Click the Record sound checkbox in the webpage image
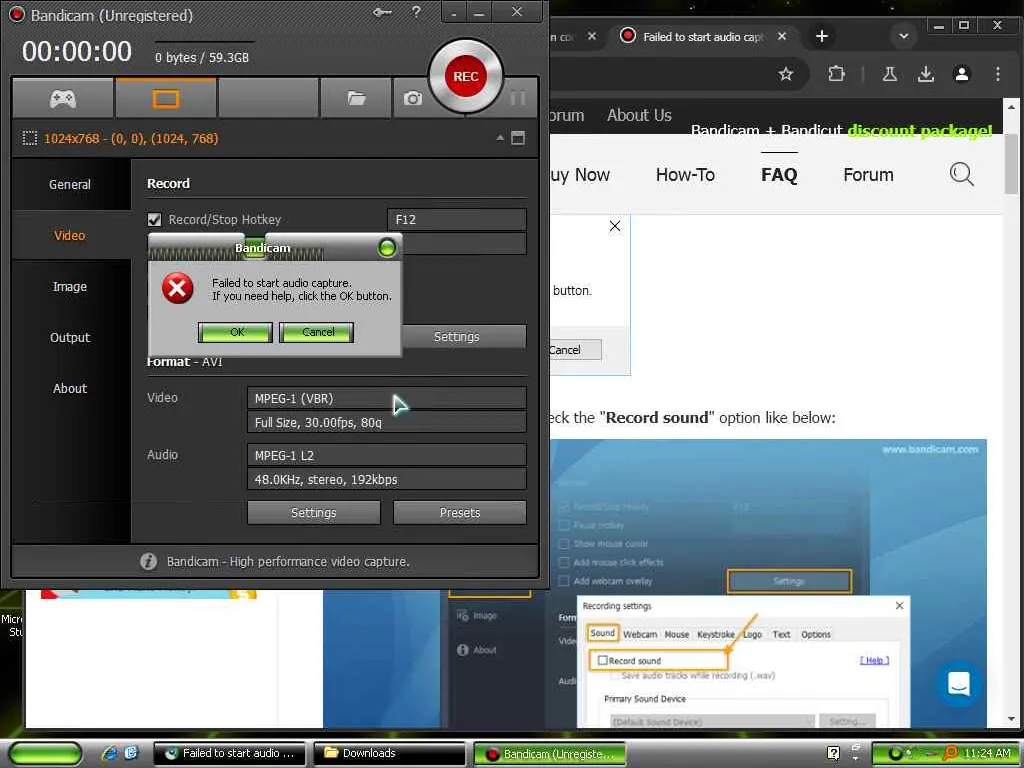 point(602,660)
